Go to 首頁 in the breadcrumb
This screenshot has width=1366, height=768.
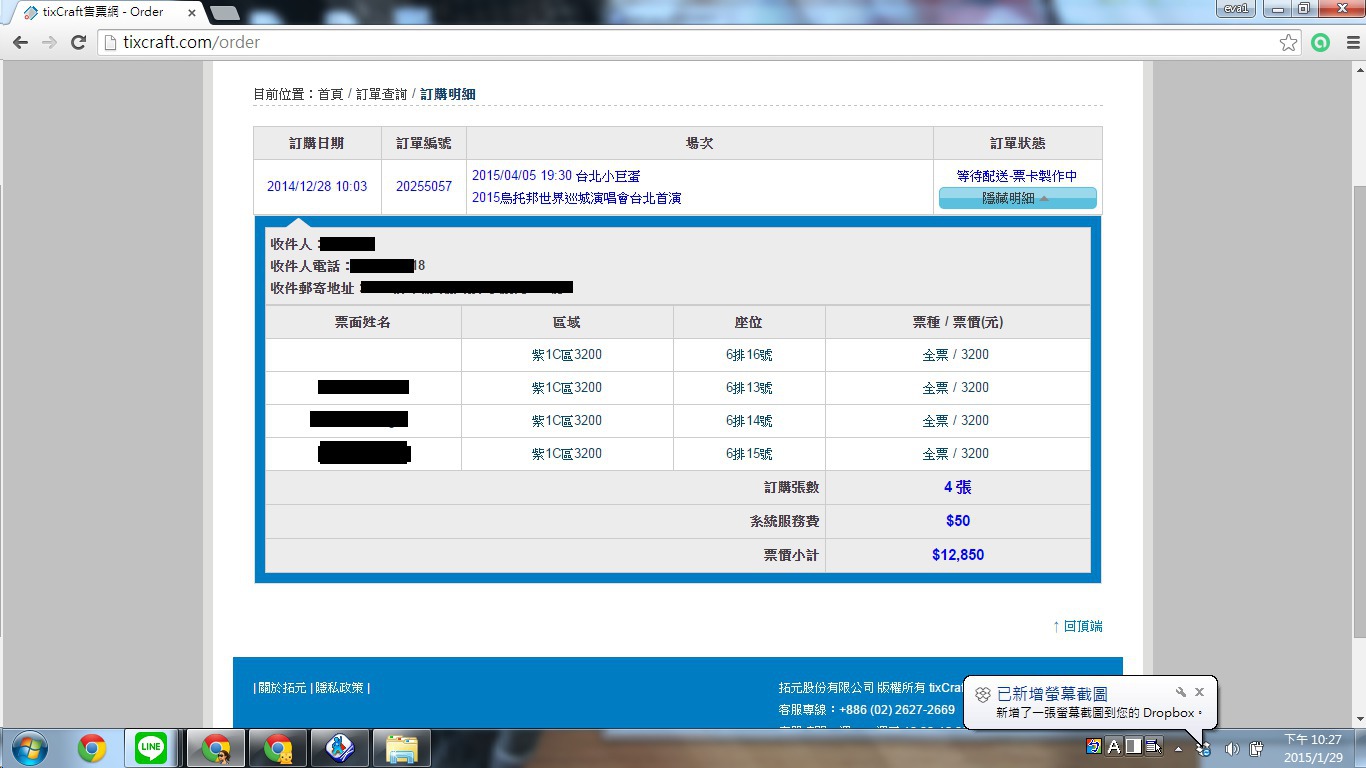pos(330,94)
